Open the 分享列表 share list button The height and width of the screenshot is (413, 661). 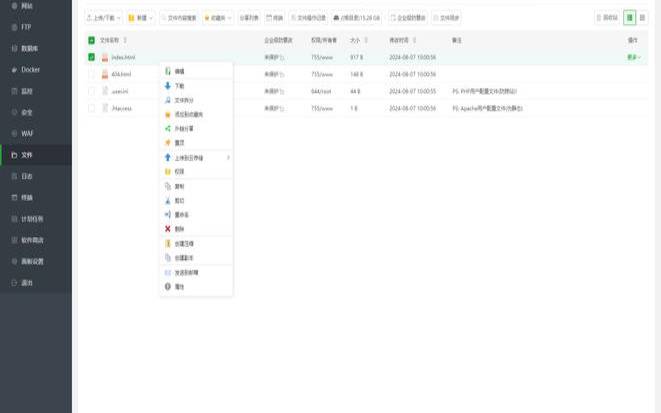[x=249, y=18]
